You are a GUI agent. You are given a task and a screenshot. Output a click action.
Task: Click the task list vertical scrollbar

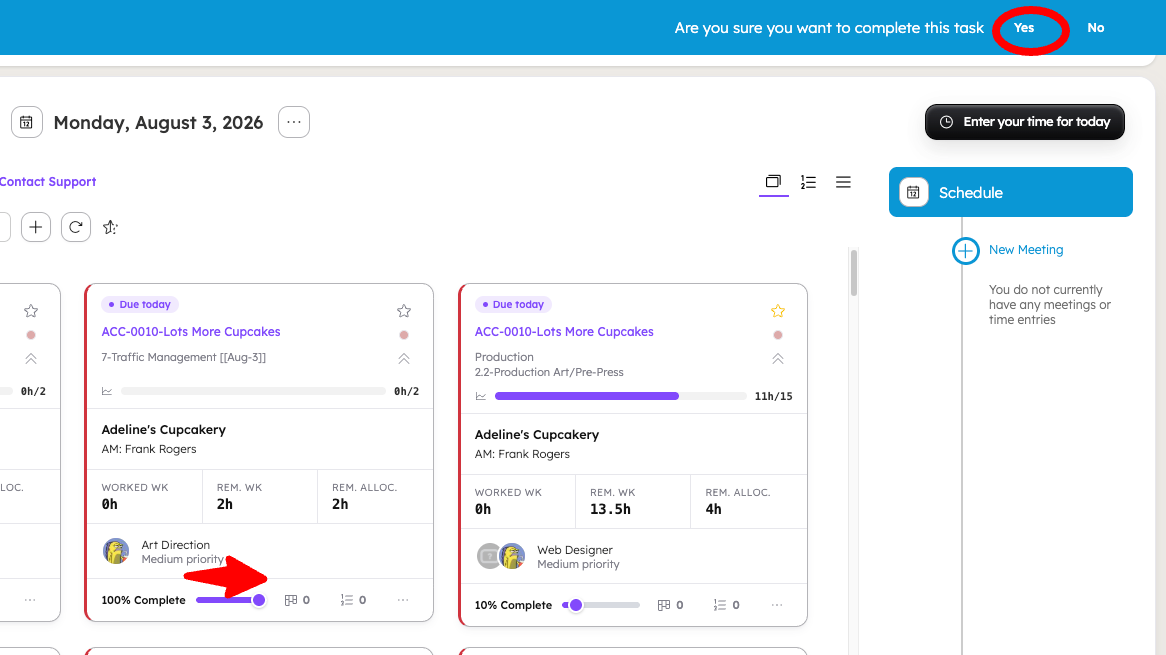pyautogui.click(x=854, y=273)
